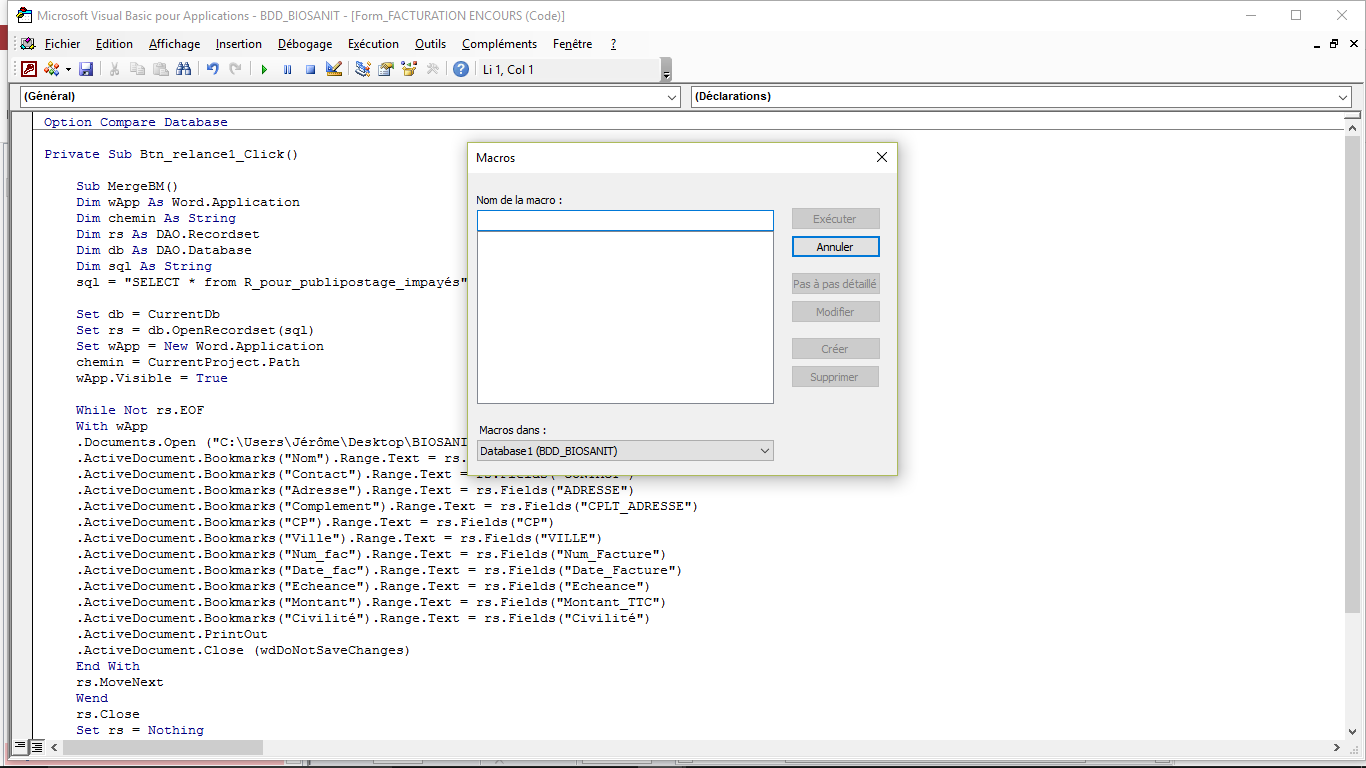Toggle Design Mode icon
1366x768 pixels.
click(x=334, y=69)
